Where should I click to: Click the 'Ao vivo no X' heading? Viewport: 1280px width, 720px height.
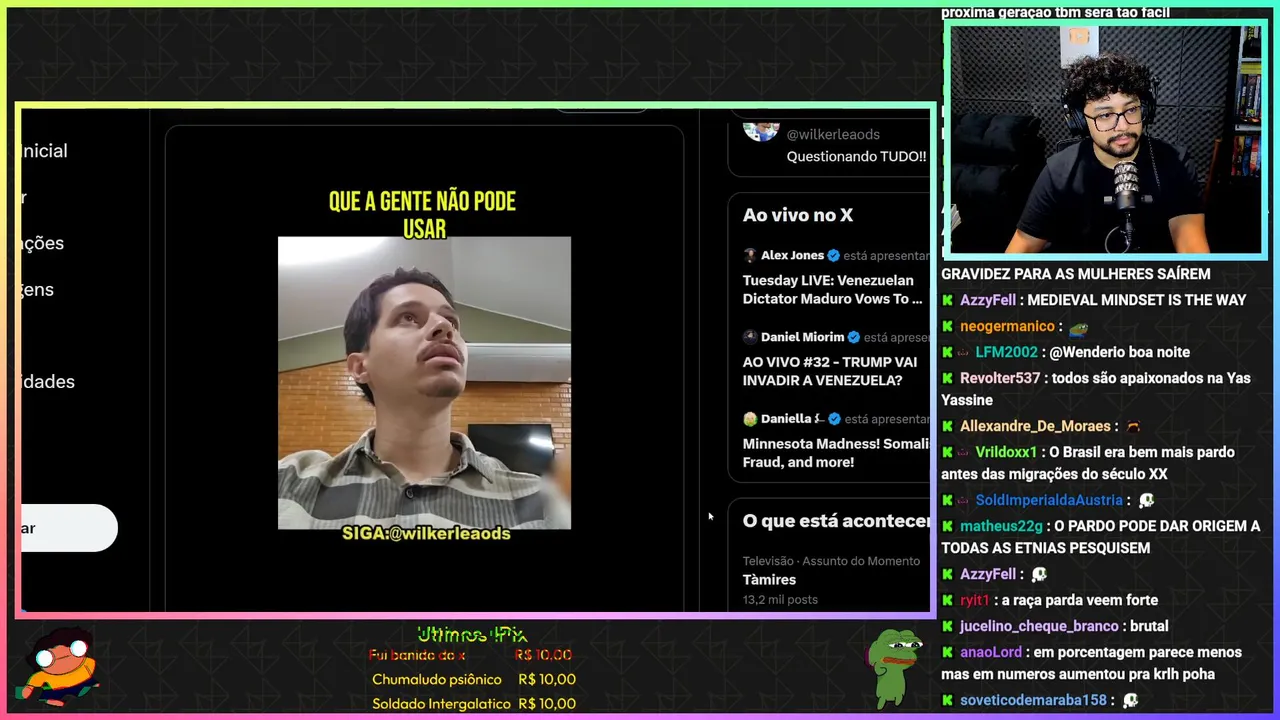click(798, 215)
